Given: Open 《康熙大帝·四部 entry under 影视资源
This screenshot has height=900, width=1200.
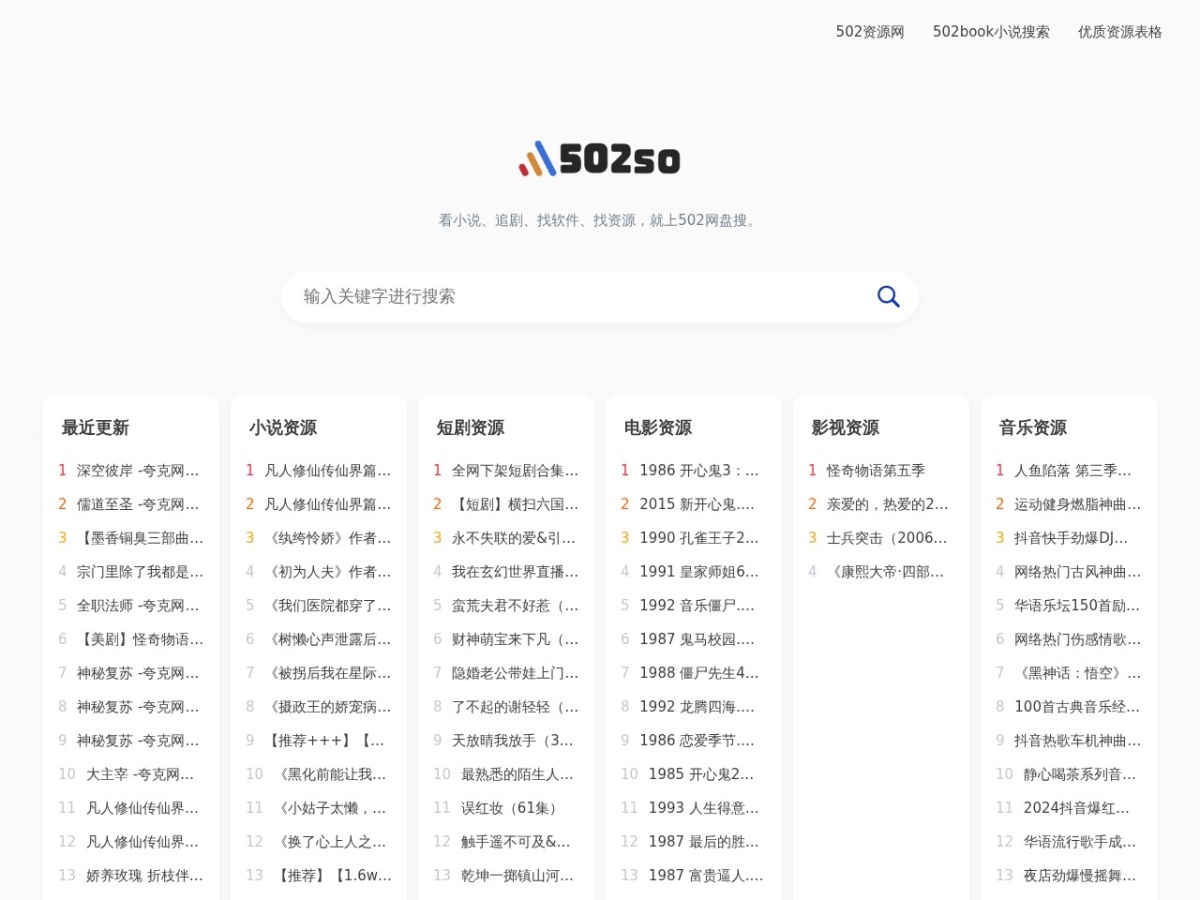Looking at the screenshot, I should tap(887, 572).
